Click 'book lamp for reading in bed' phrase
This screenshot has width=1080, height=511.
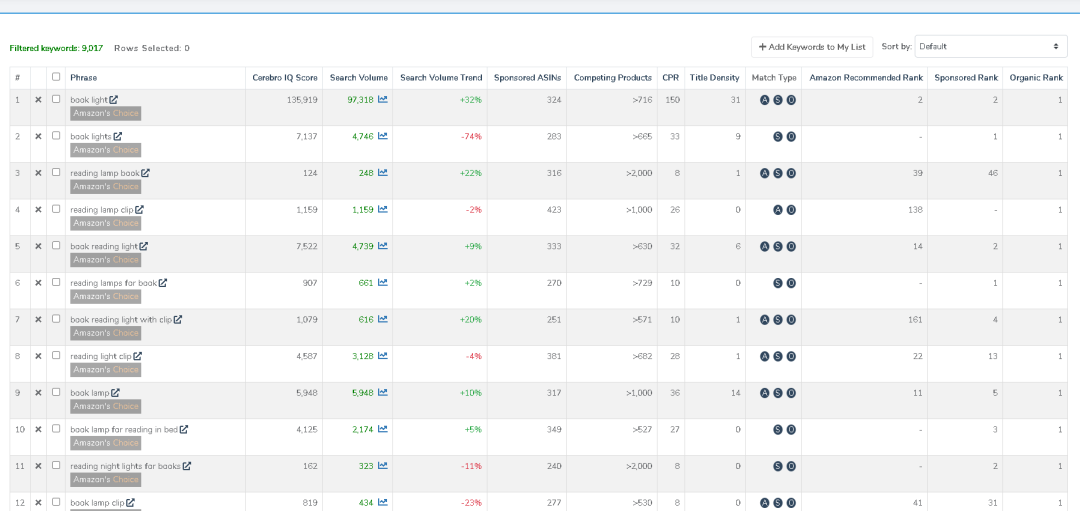click(123, 430)
